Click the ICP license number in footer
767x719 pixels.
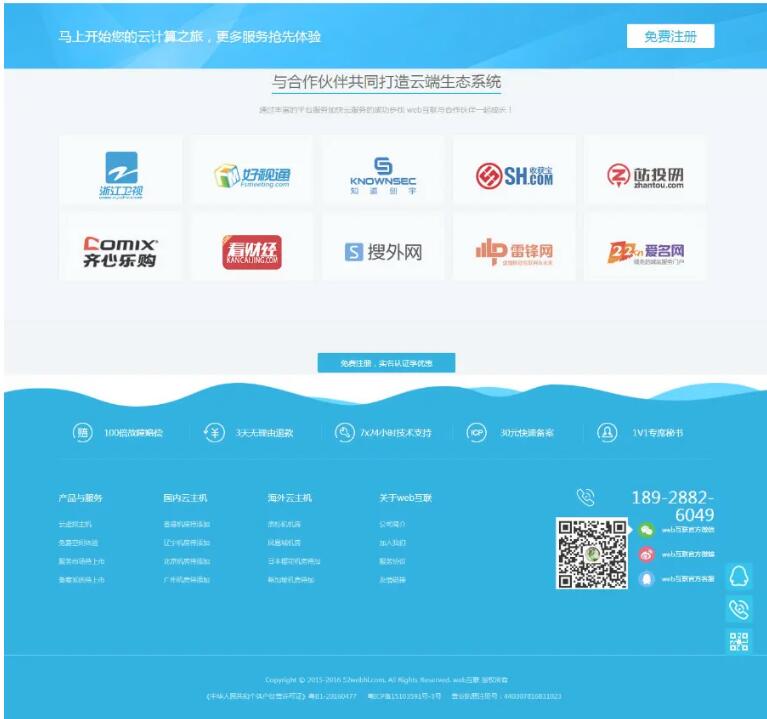[405, 696]
